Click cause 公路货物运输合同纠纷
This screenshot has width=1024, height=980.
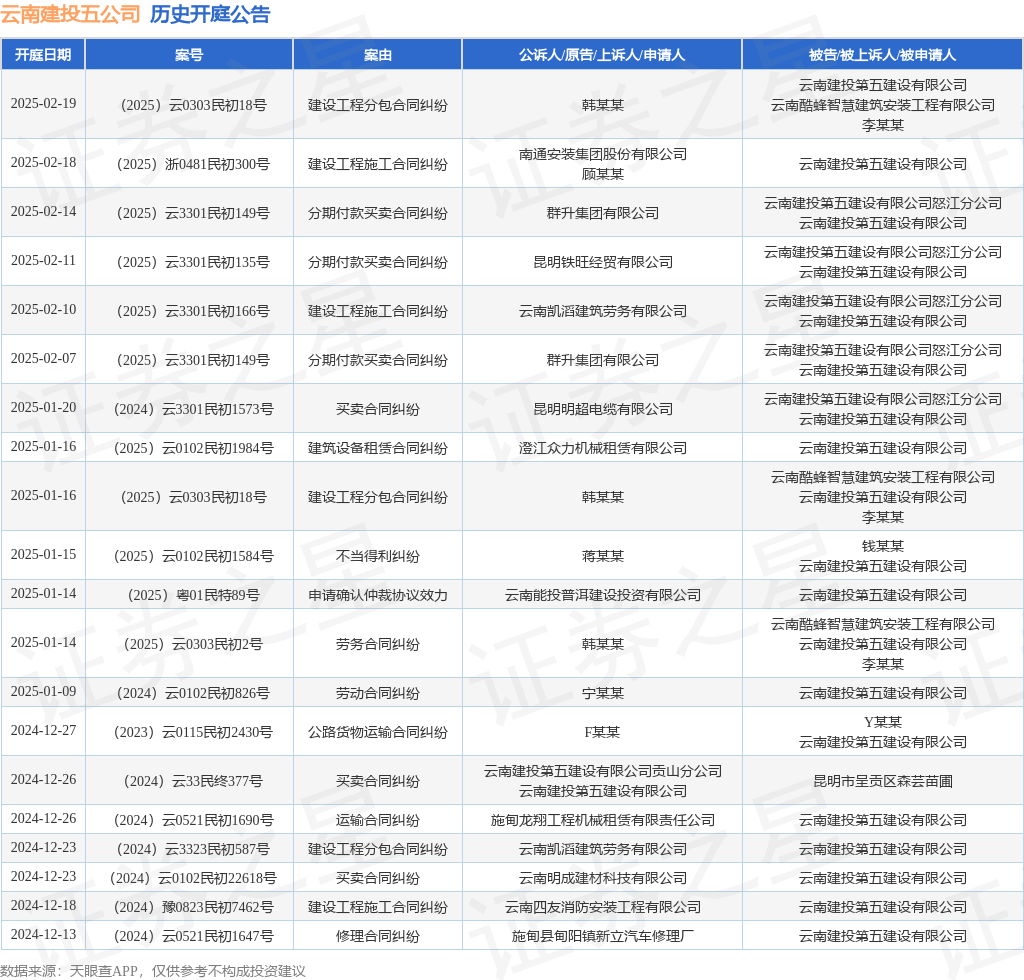coord(377,732)
